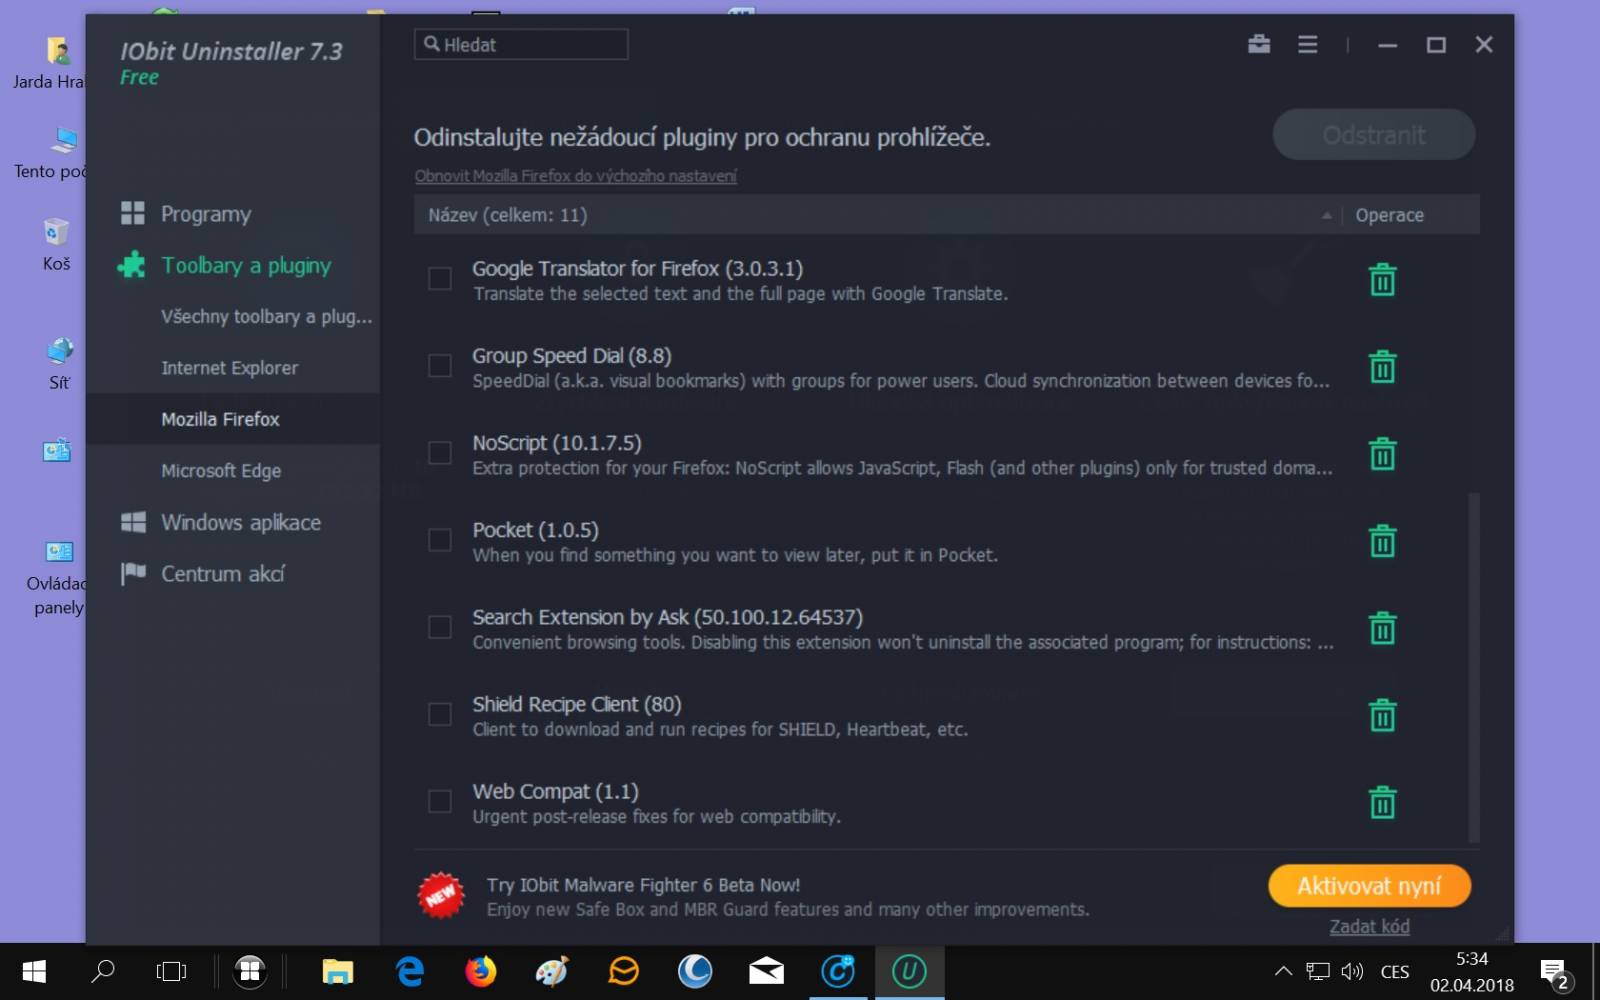Remove Web Compat using trash icon
The height and width of the screenshot is (1000, 1600).
tap(1382, 802)
